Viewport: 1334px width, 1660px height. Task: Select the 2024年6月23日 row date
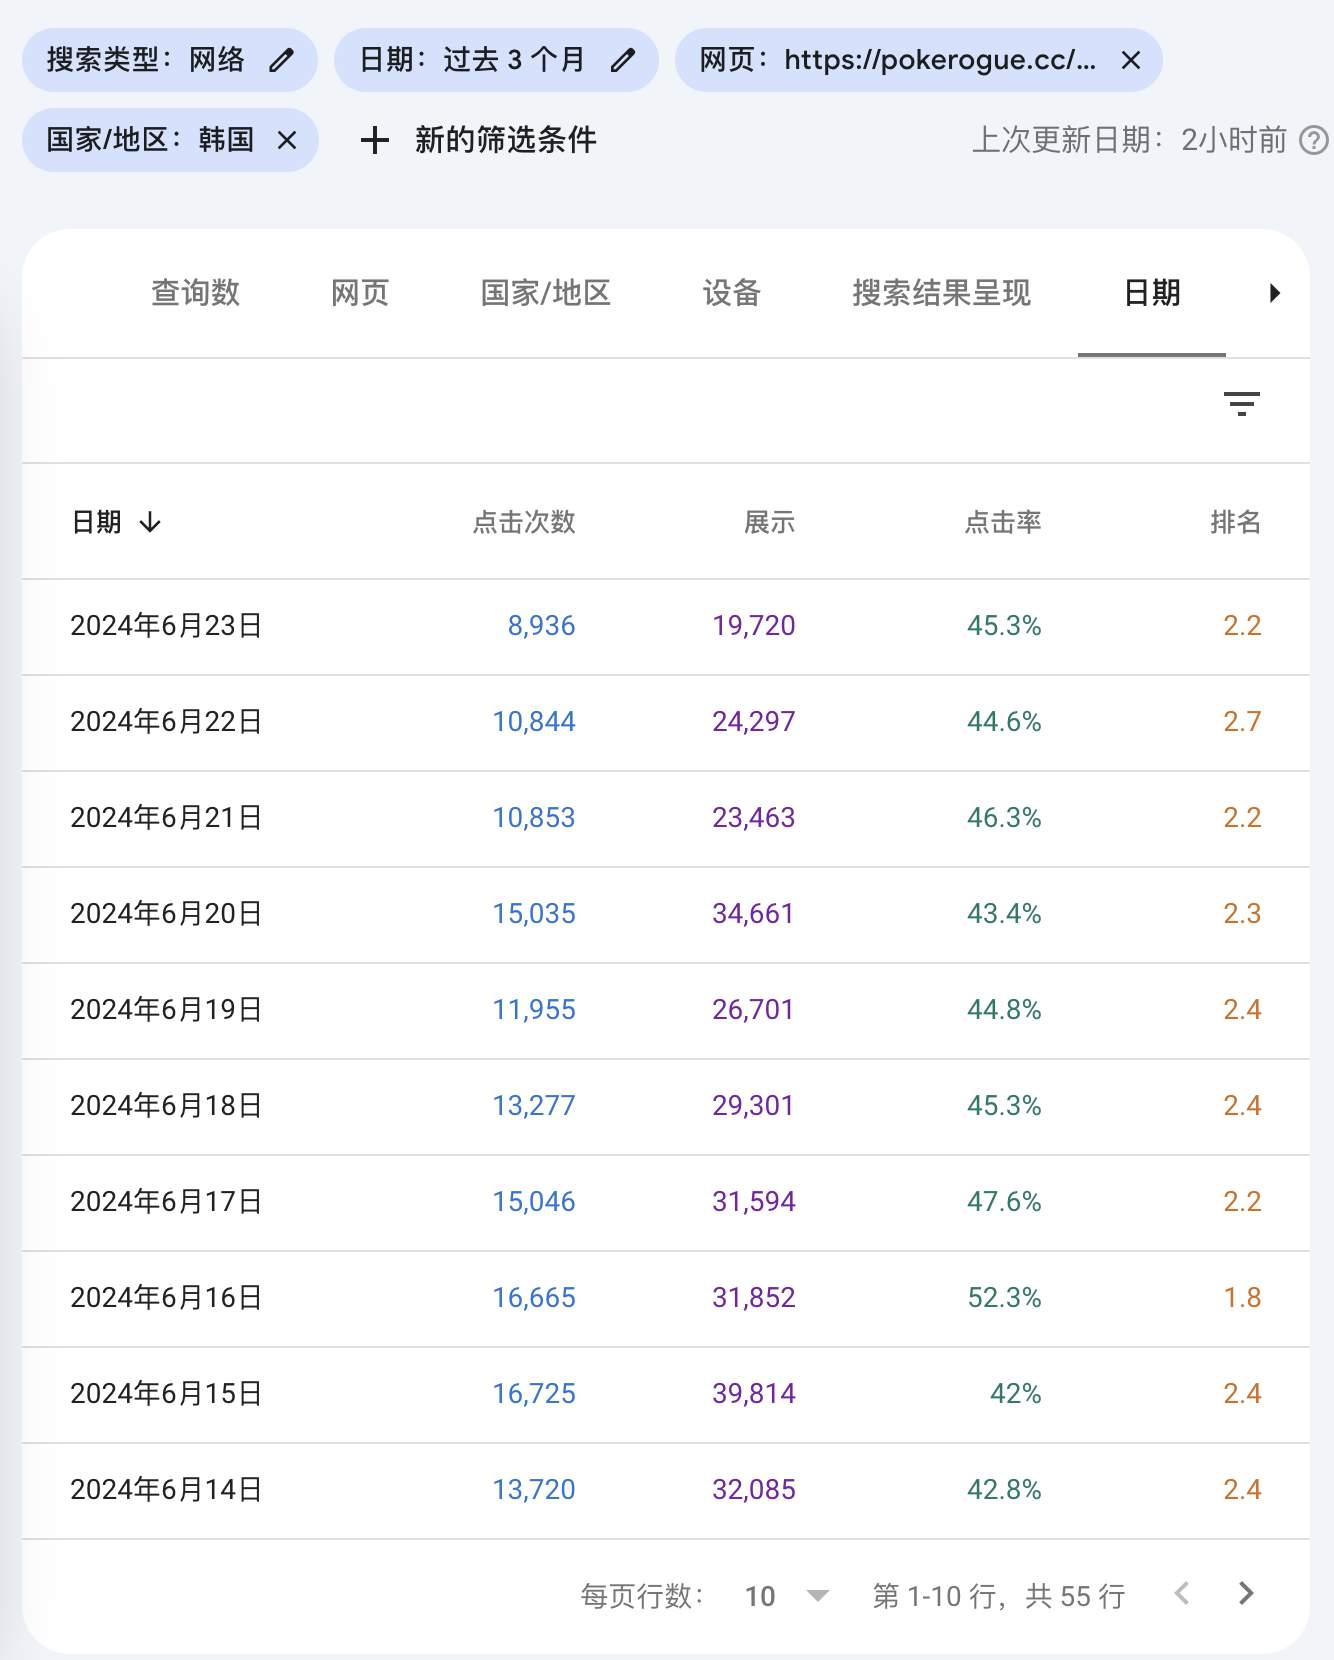coord(166,626)
